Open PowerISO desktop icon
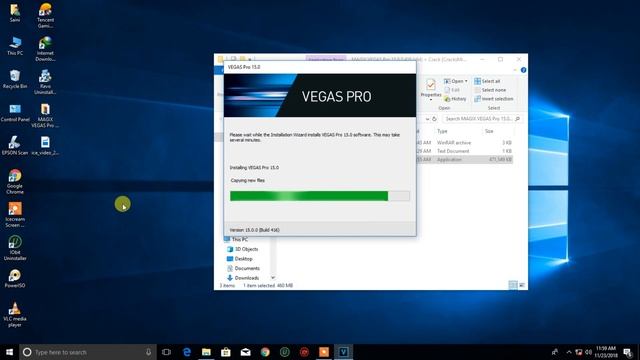 pyautogui.click(x=15, y=278)
